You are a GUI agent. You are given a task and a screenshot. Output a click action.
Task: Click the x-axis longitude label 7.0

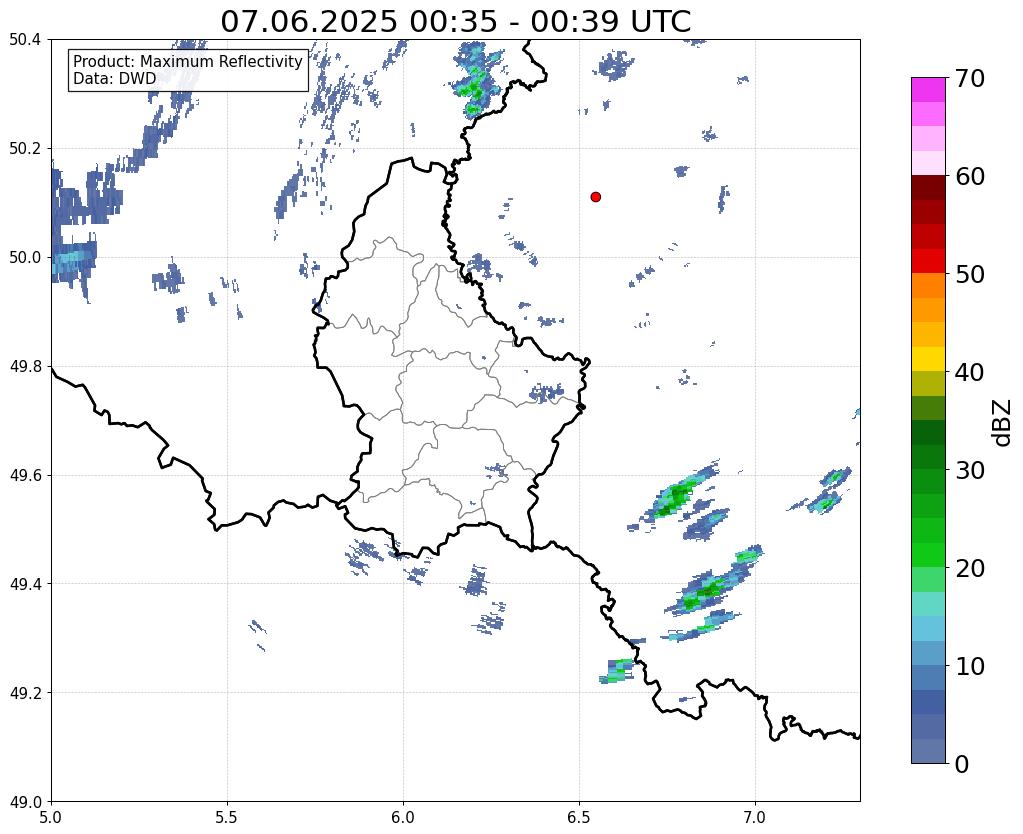point(755,817)
